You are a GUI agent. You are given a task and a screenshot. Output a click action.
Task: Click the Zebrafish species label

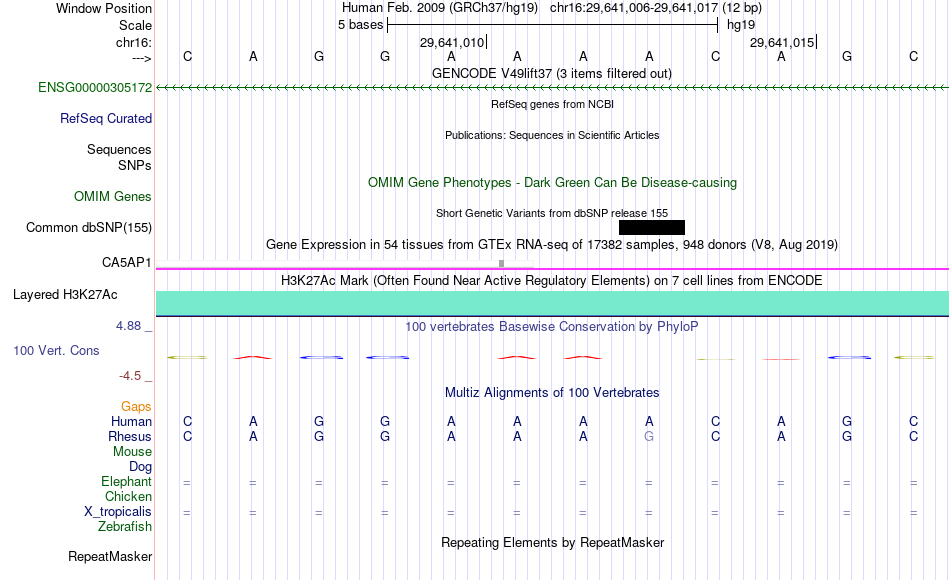pyautogui.click(x=125, y=526)
